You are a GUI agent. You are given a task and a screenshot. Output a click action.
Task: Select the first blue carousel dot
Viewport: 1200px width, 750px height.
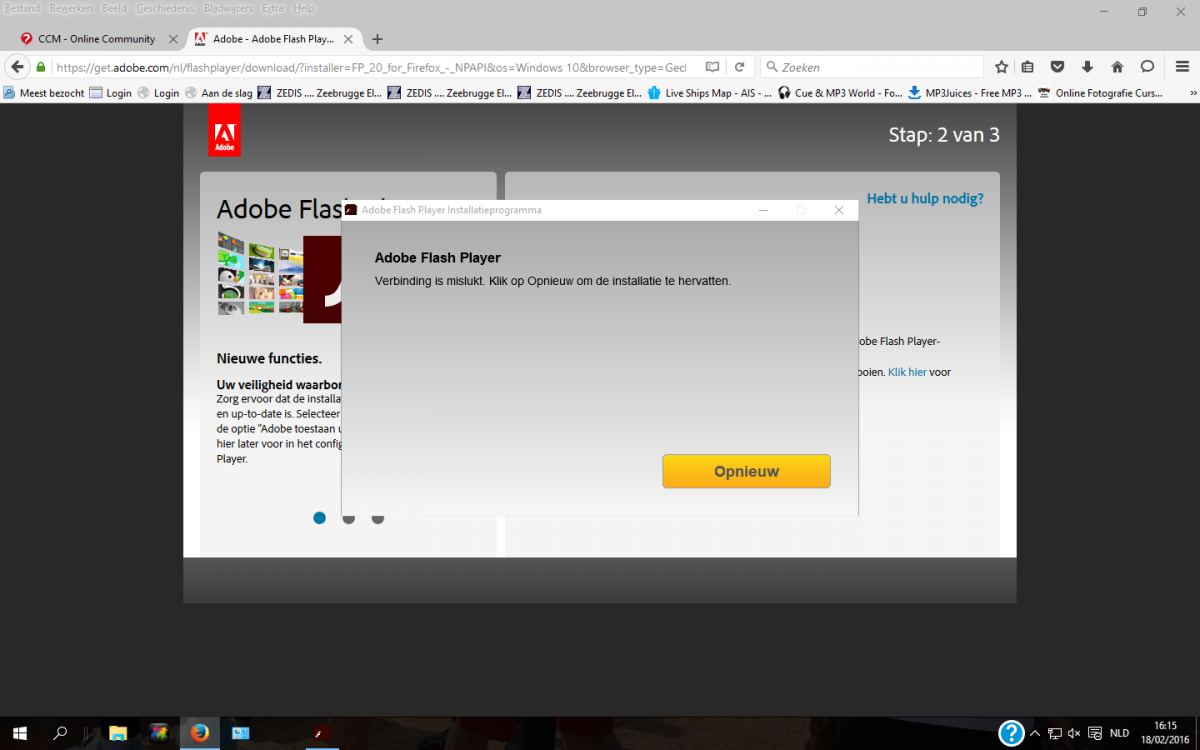point(320,517)
